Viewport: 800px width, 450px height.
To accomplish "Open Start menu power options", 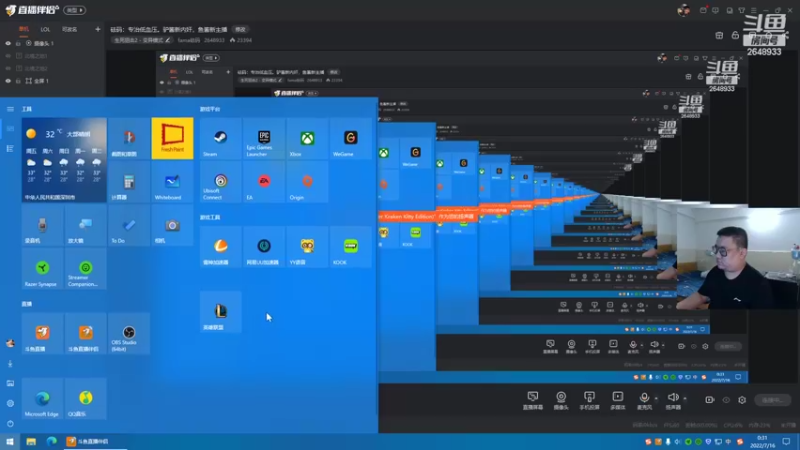I will click(x=10, y=424).
